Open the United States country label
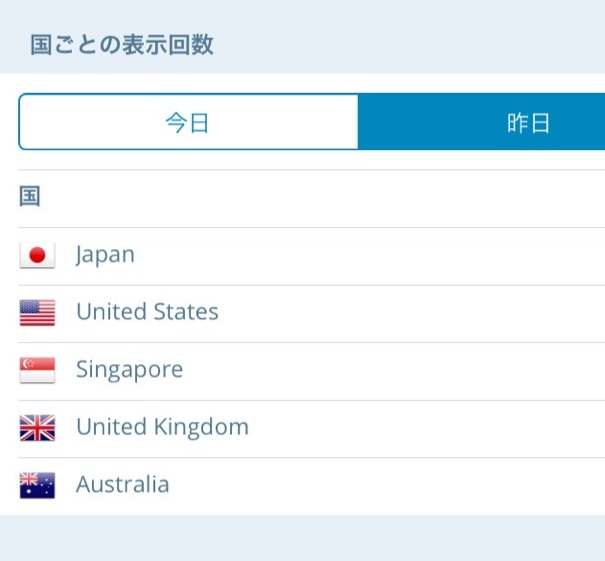 coord(147,312)
